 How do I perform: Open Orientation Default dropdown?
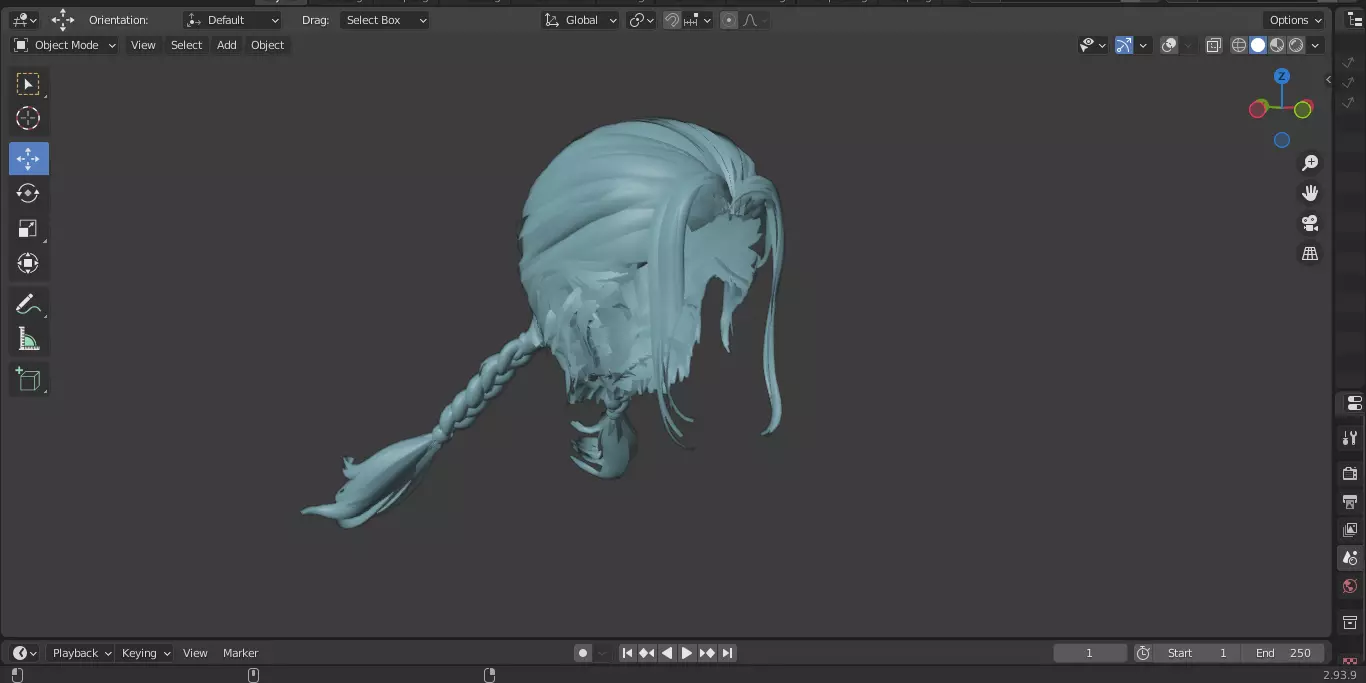pos(232,20)
